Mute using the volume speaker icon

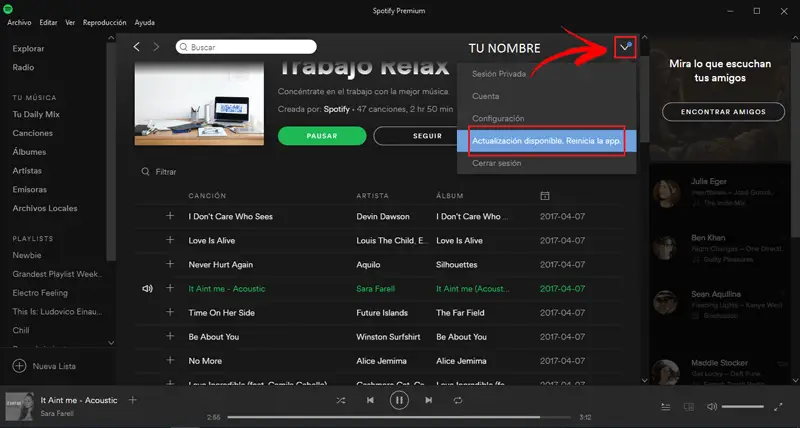pyautogui.click(x=712, y=407)
